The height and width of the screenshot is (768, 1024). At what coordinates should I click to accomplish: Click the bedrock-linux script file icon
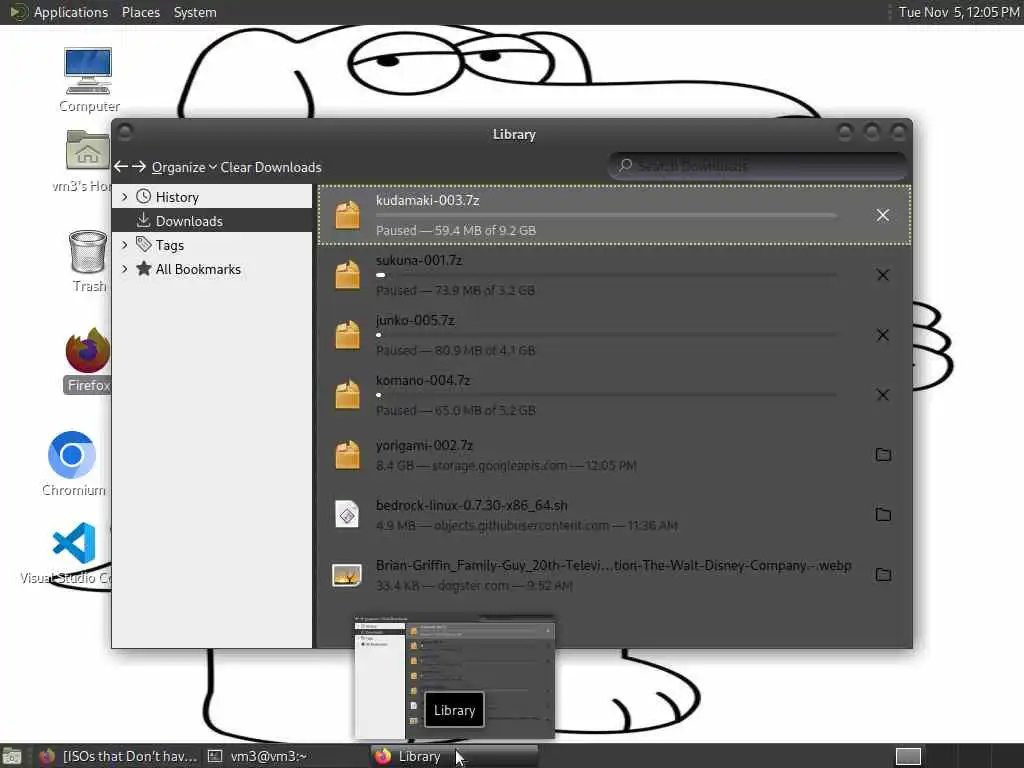[347, 515]
